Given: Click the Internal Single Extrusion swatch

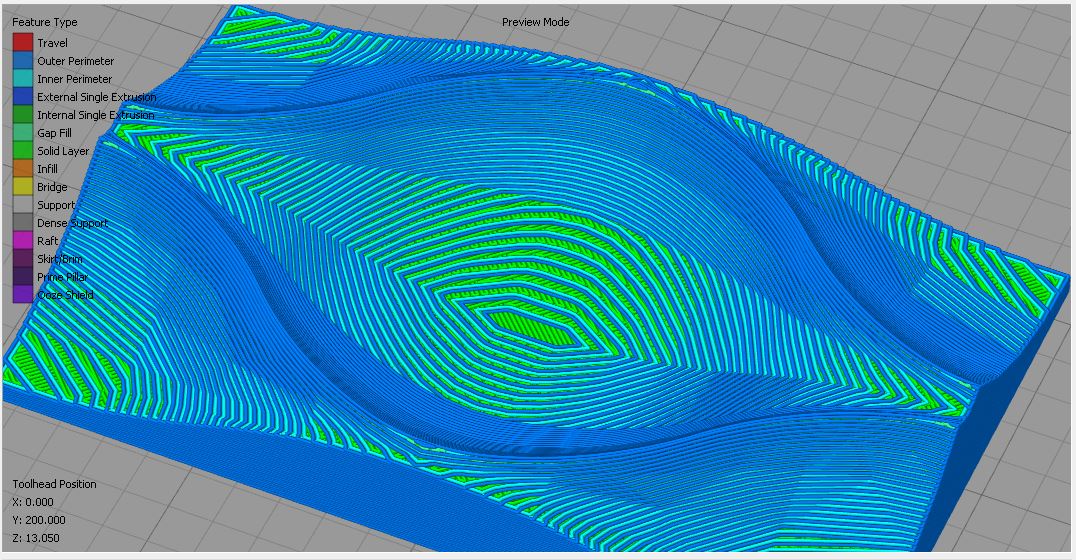Looking at the screenshot, I should point(23,115).
